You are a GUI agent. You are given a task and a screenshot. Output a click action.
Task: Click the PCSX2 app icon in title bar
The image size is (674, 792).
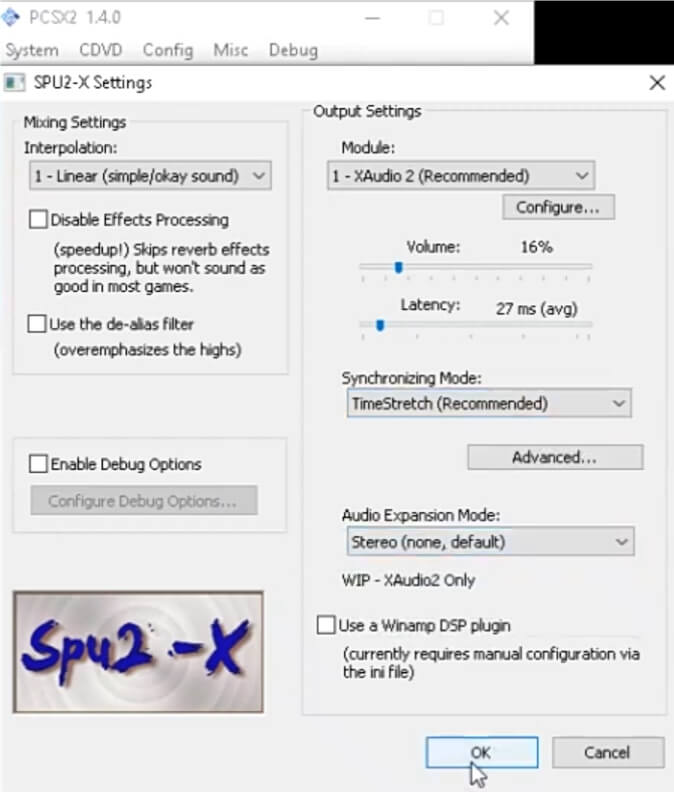coord(10,17)
